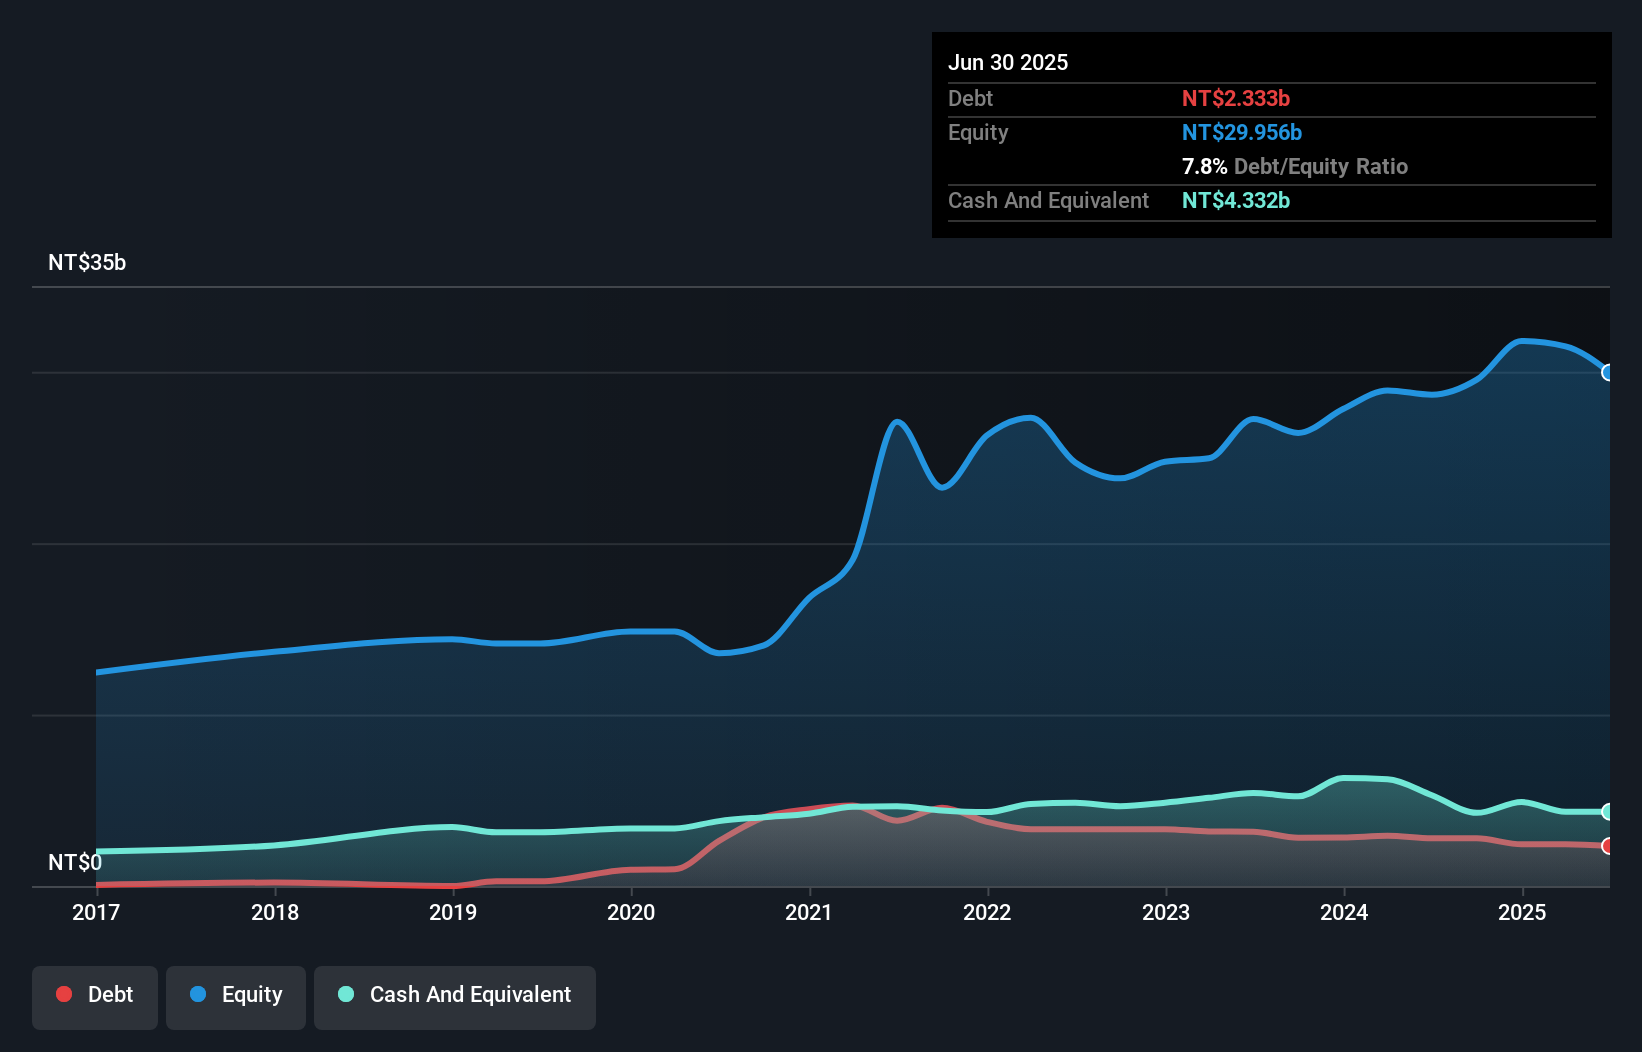Select the 2017 x-axis label
This screenshot has width=1642, height=1052.
coord(96,912)
